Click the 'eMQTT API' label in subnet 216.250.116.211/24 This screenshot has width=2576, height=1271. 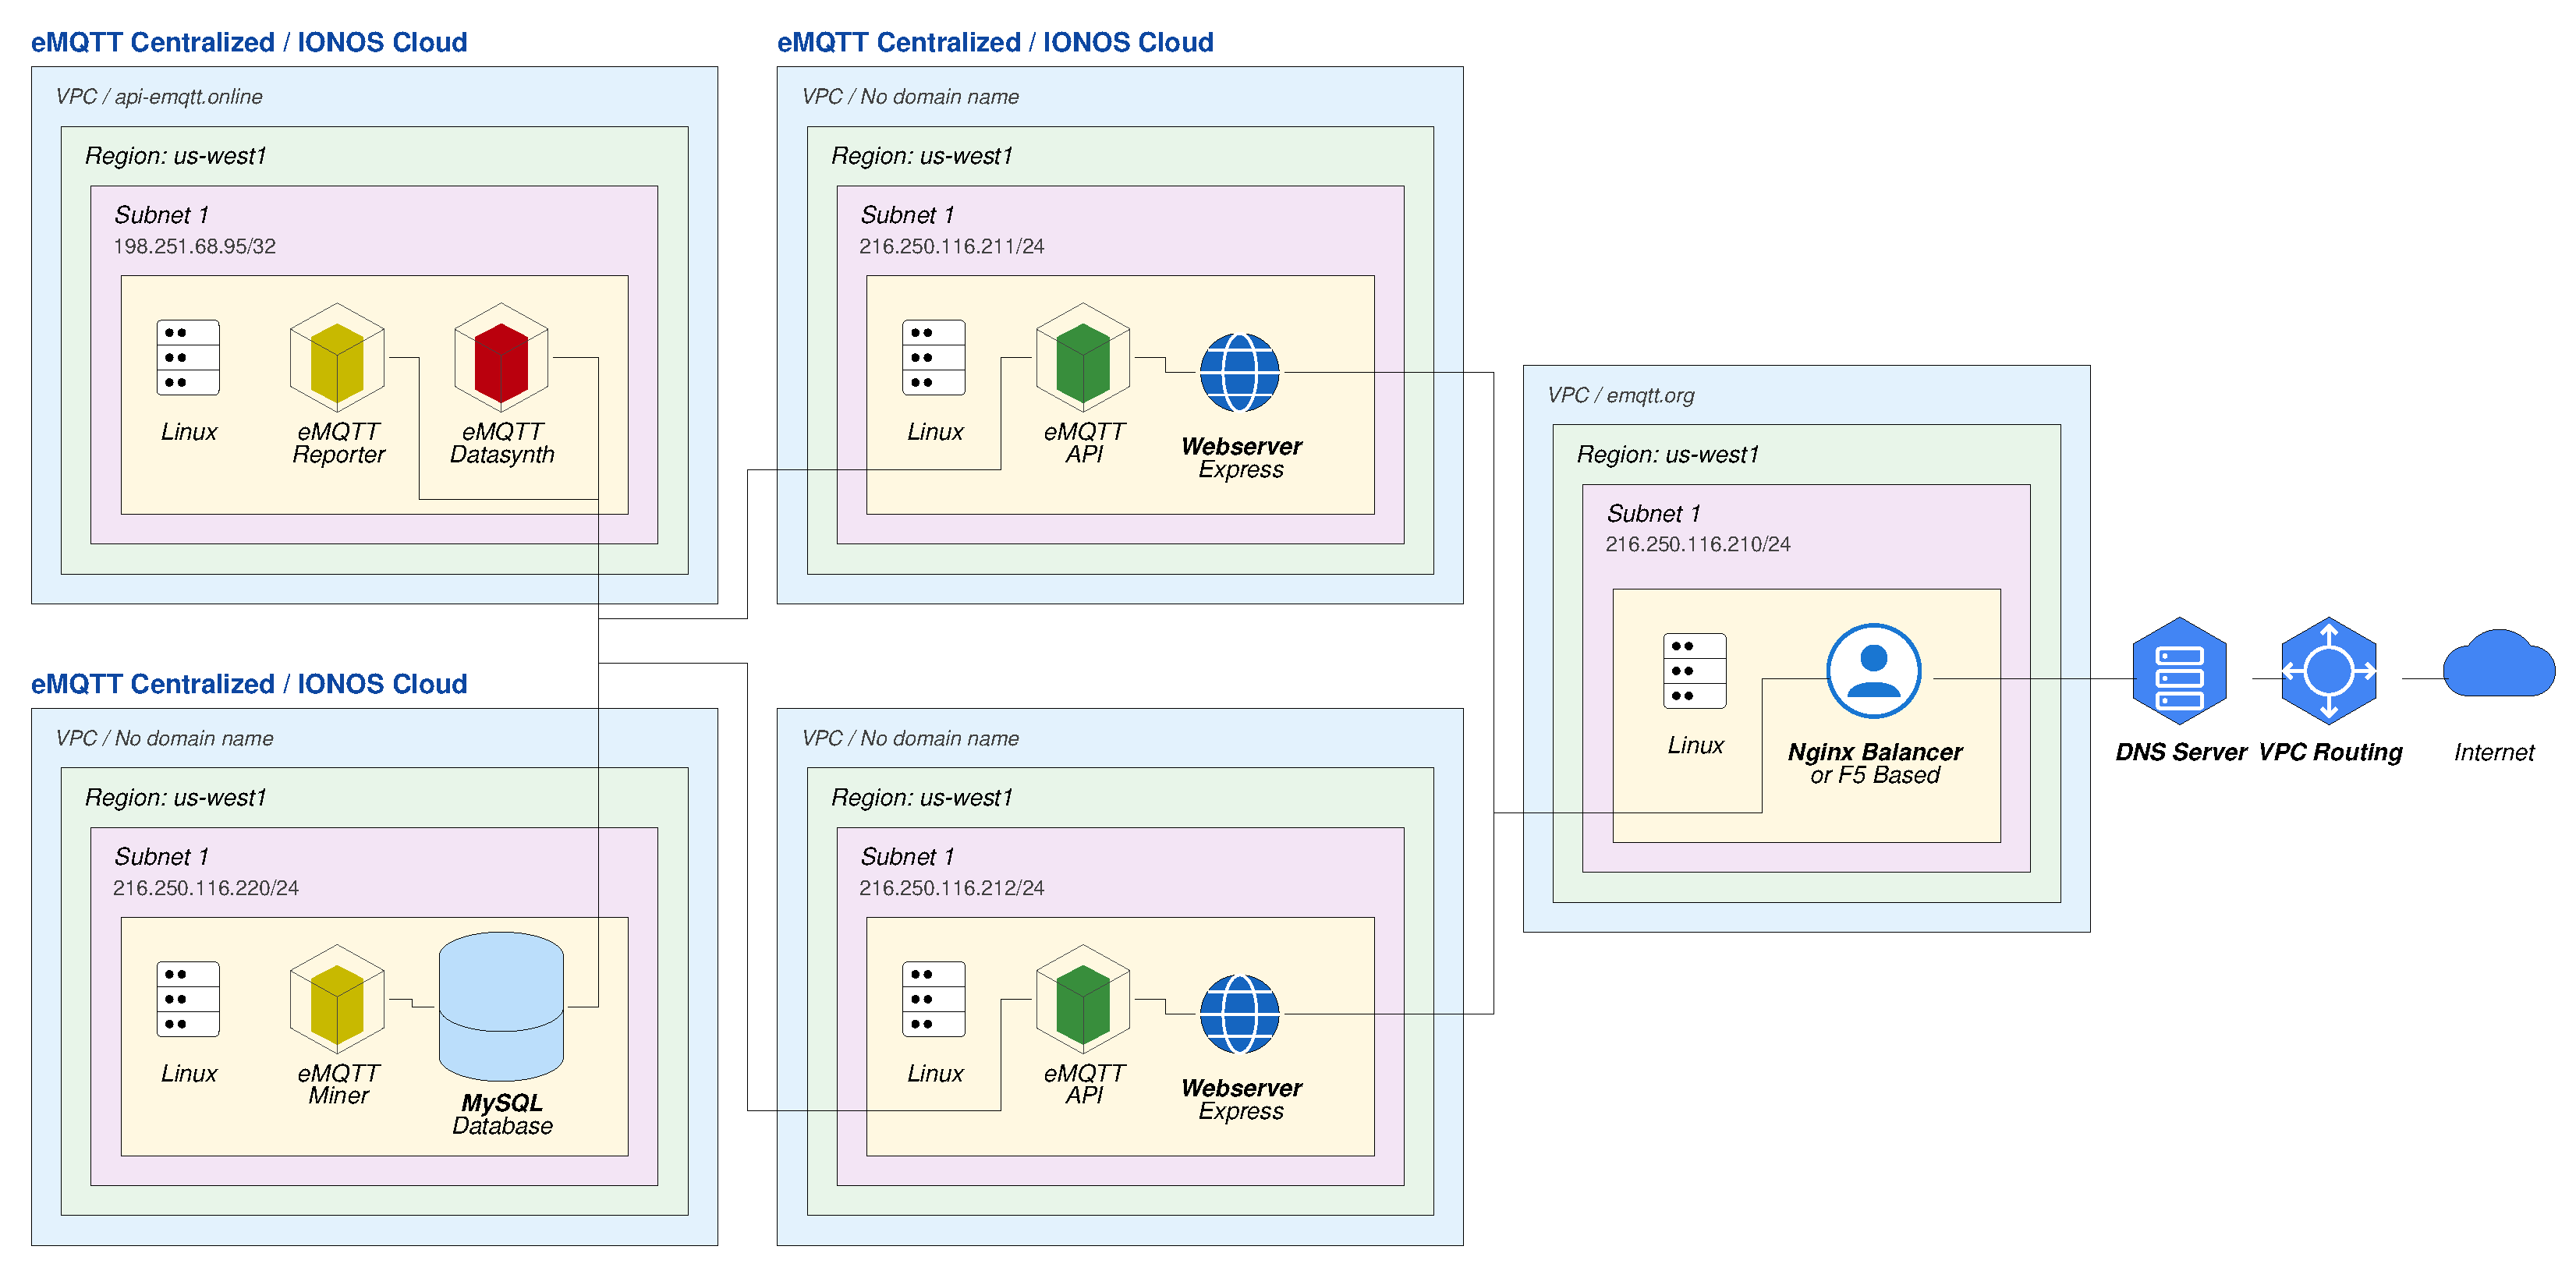pyautogui.click(x=1084, y=443)
